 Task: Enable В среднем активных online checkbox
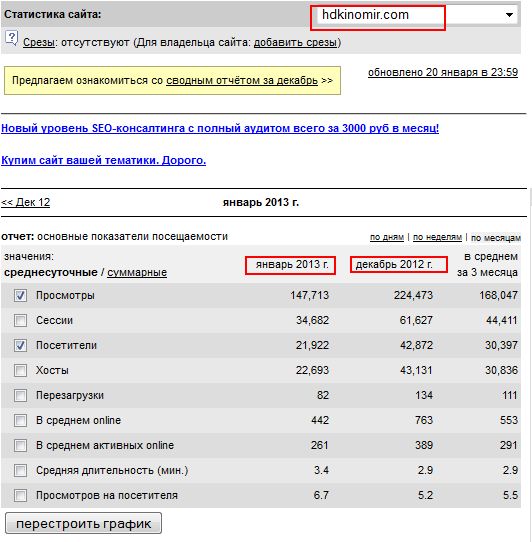(20, 445)
